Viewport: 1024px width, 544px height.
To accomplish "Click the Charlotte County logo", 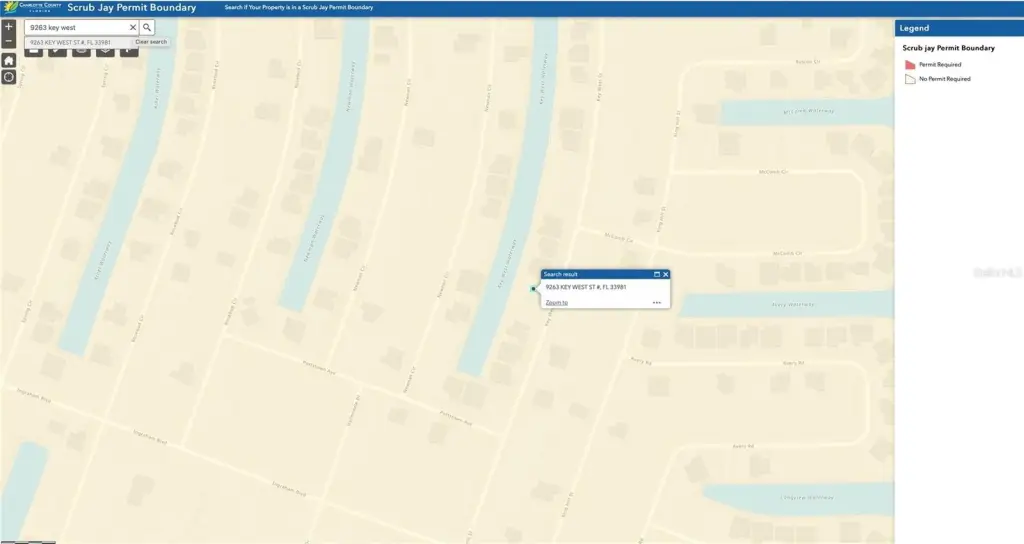I will [30, 8].
